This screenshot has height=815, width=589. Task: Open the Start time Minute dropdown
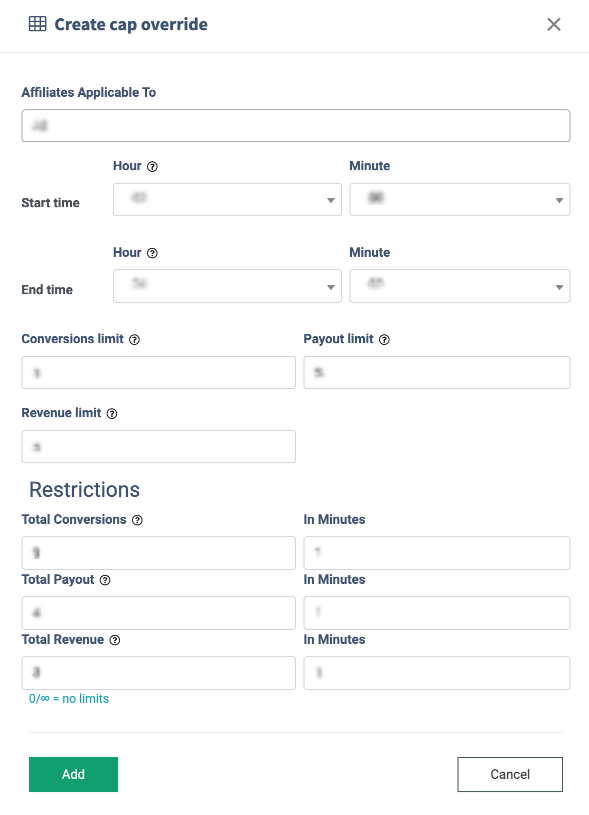pos(460,200)
